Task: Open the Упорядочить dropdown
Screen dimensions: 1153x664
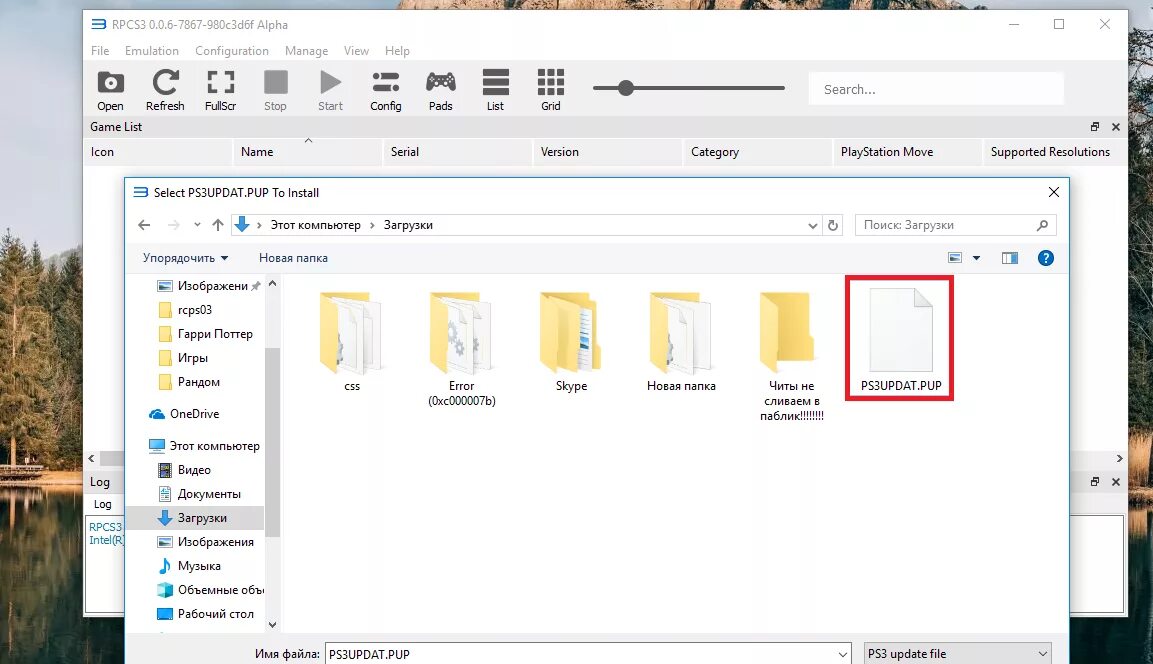Action: tap(185, 258)
